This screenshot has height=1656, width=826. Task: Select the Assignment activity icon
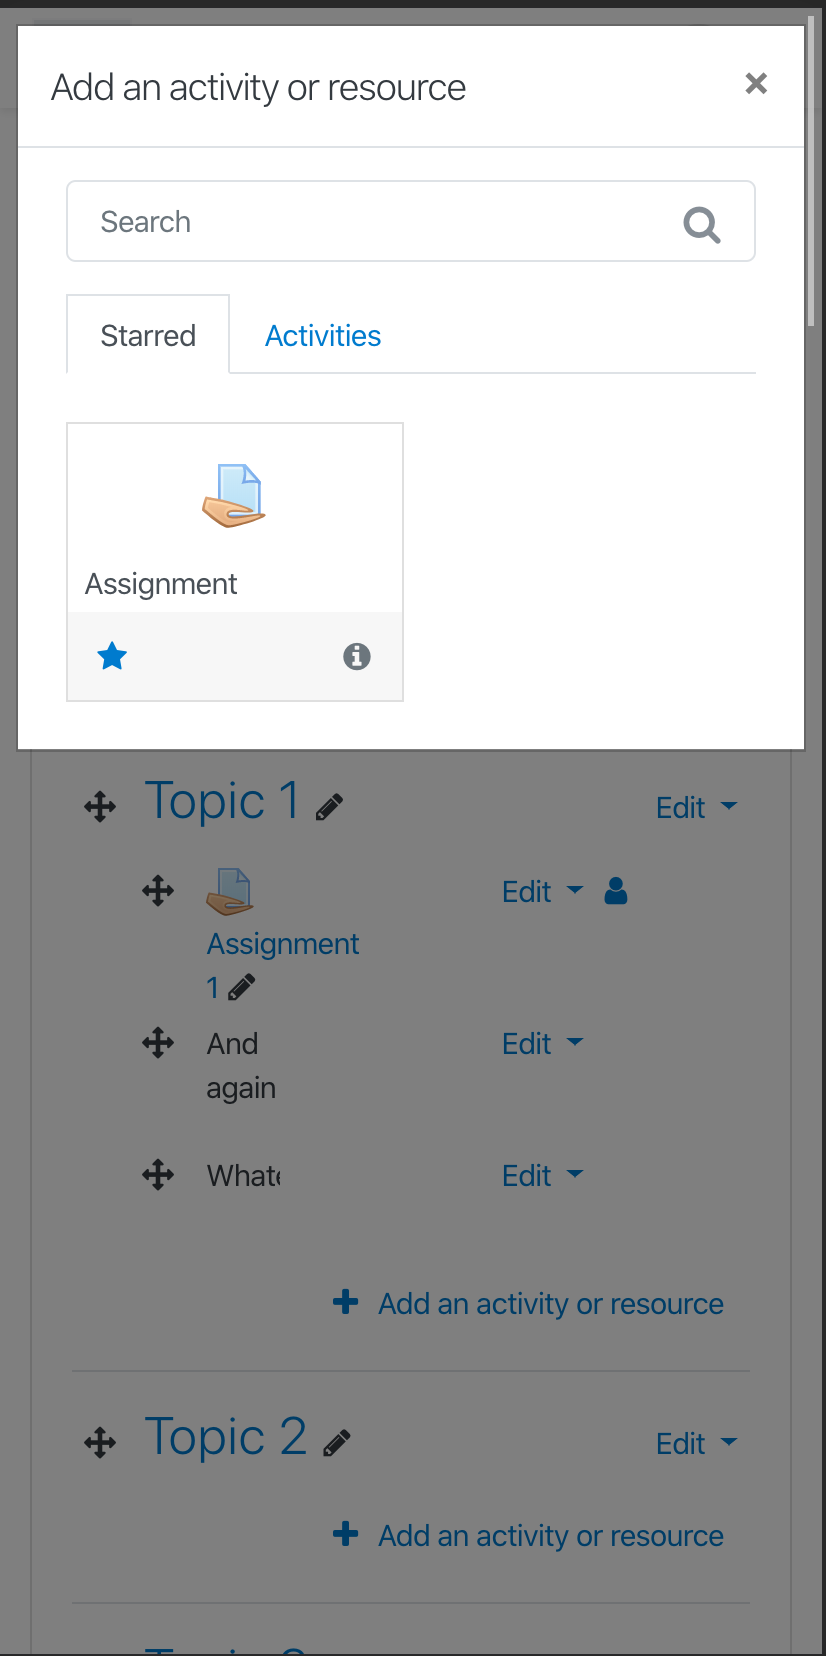click(x=234, y=496)
